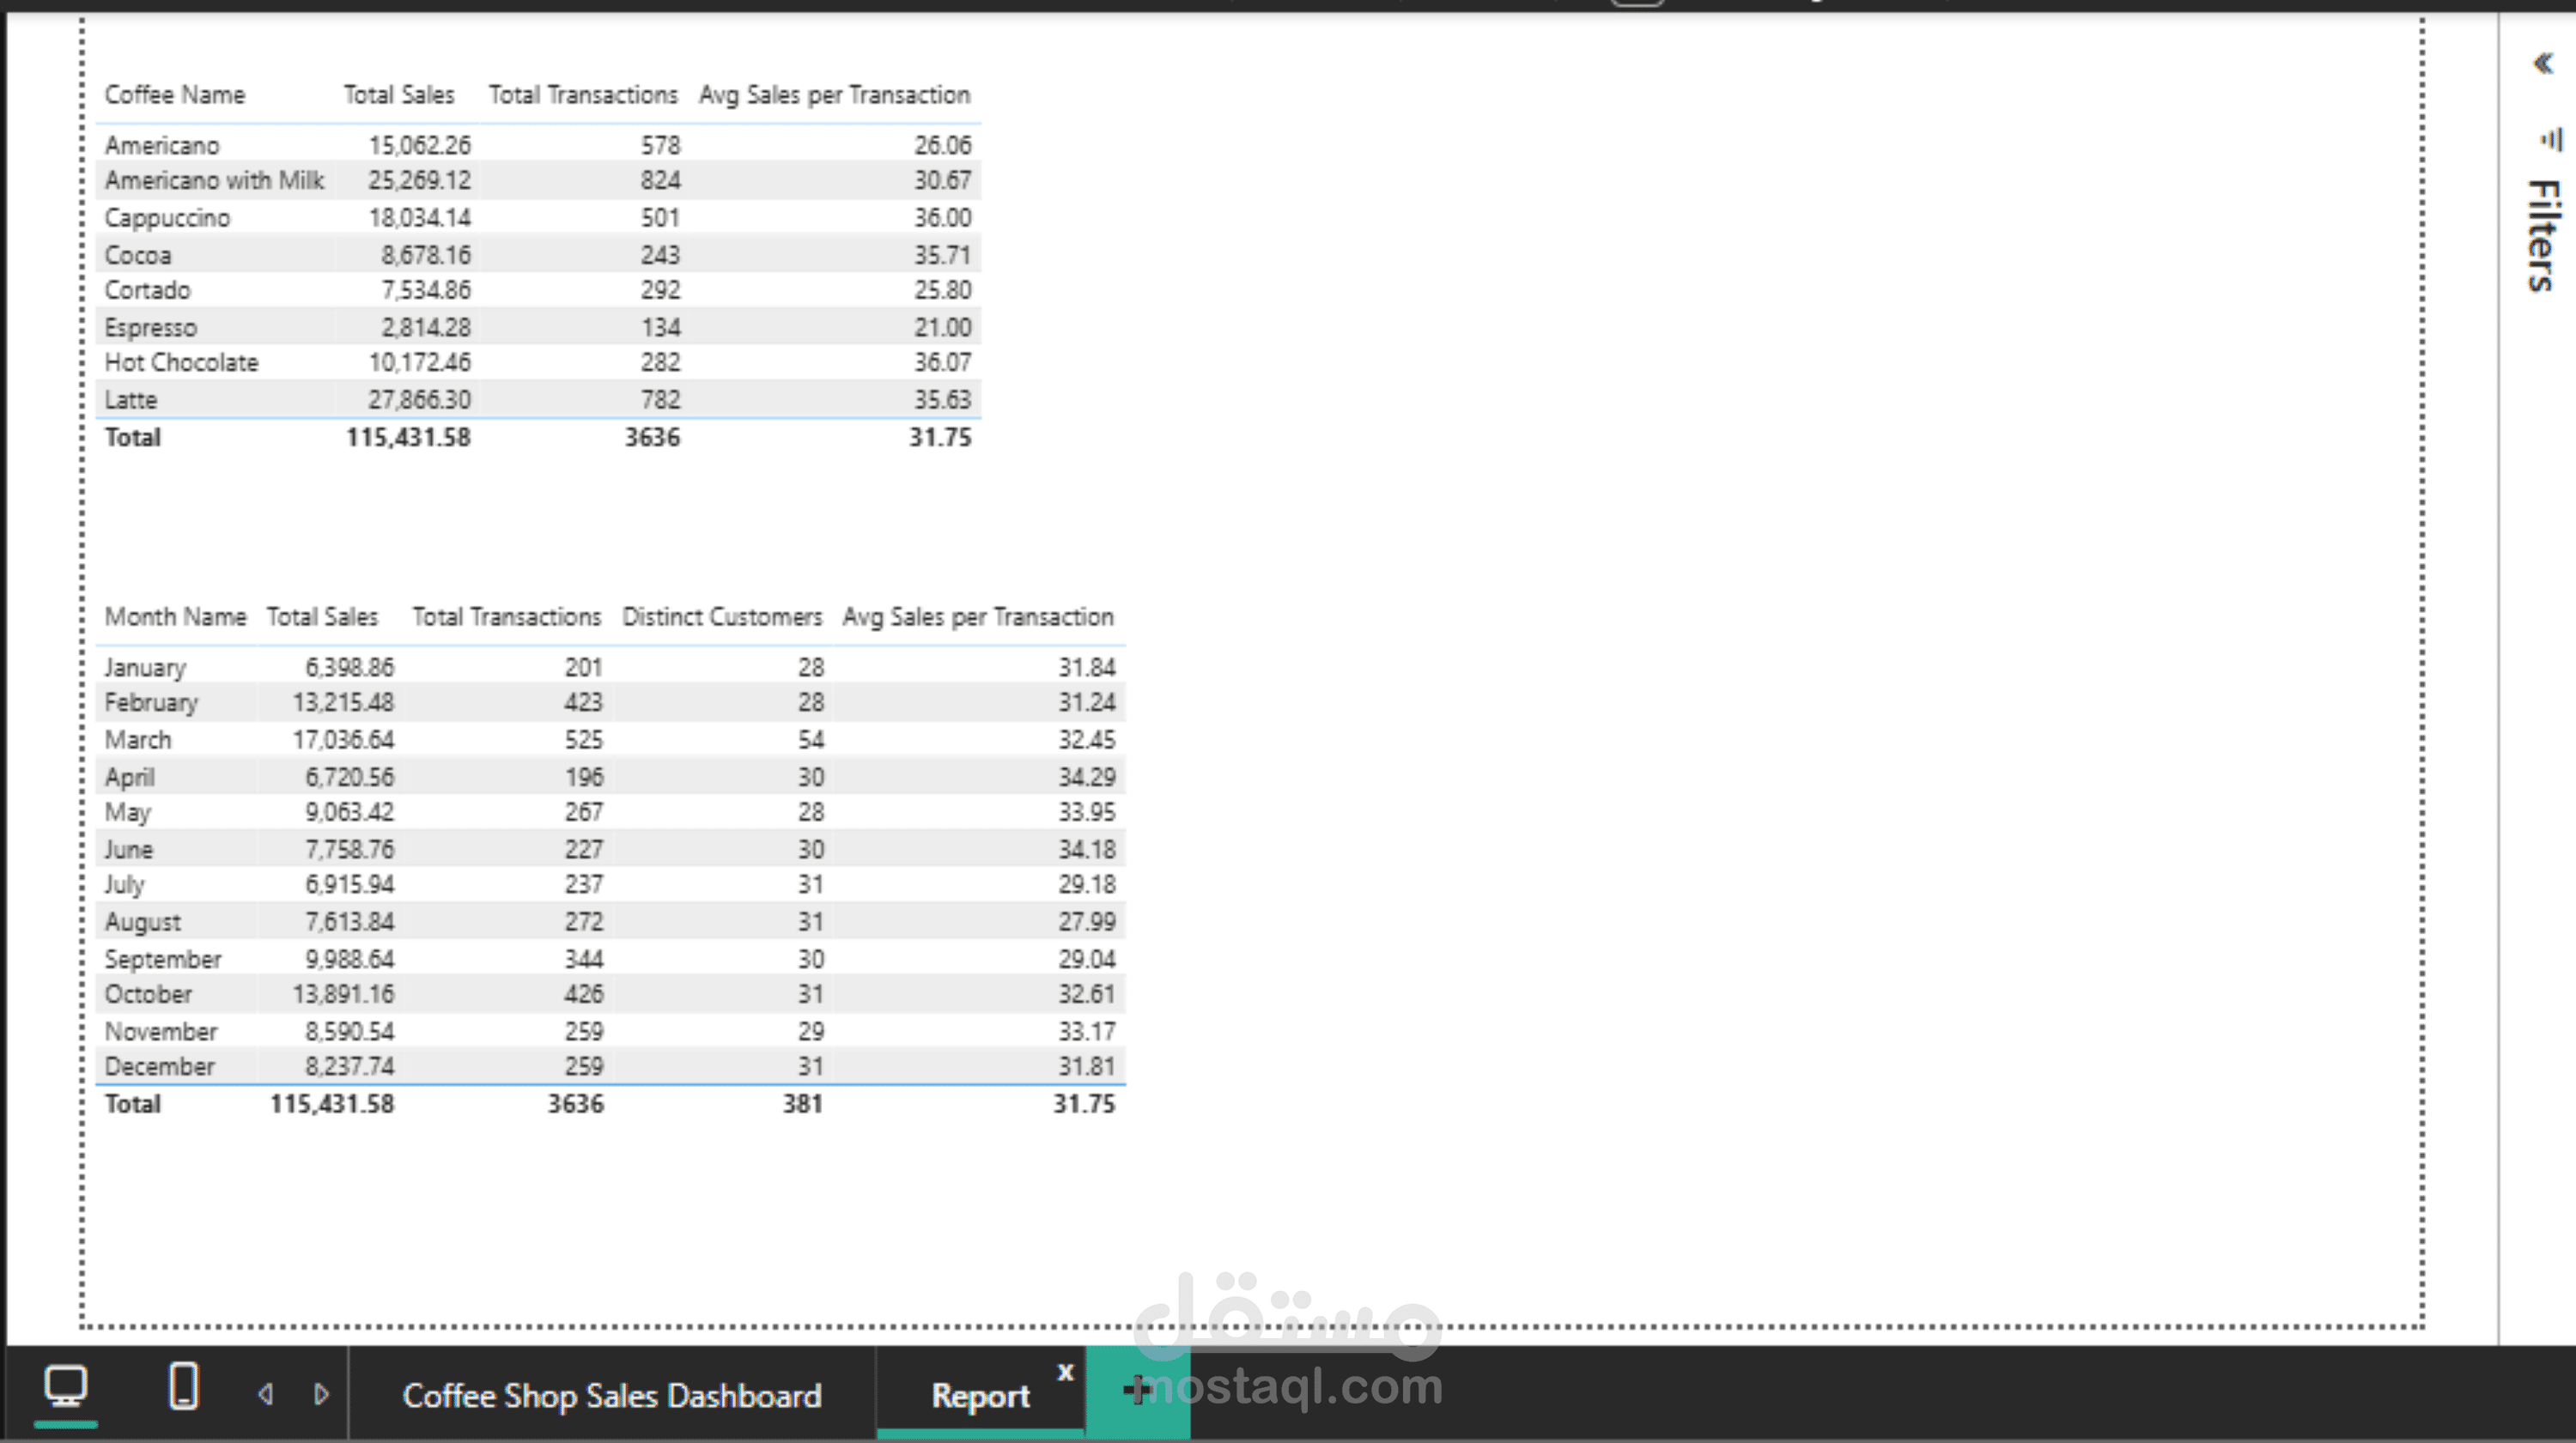Sort by the Coffee Name column header
The width and height of the screenshot is (2576, 1443).
175,95
